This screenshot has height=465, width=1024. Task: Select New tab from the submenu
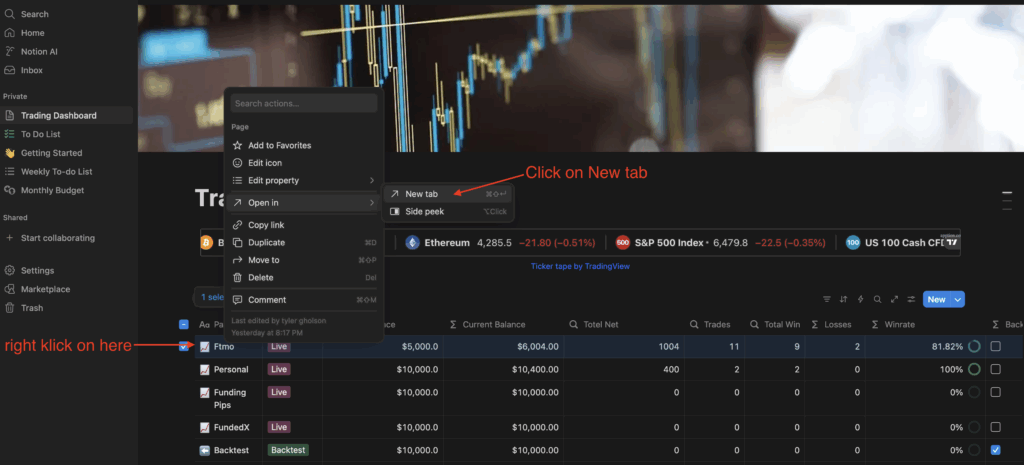(421, 194)
